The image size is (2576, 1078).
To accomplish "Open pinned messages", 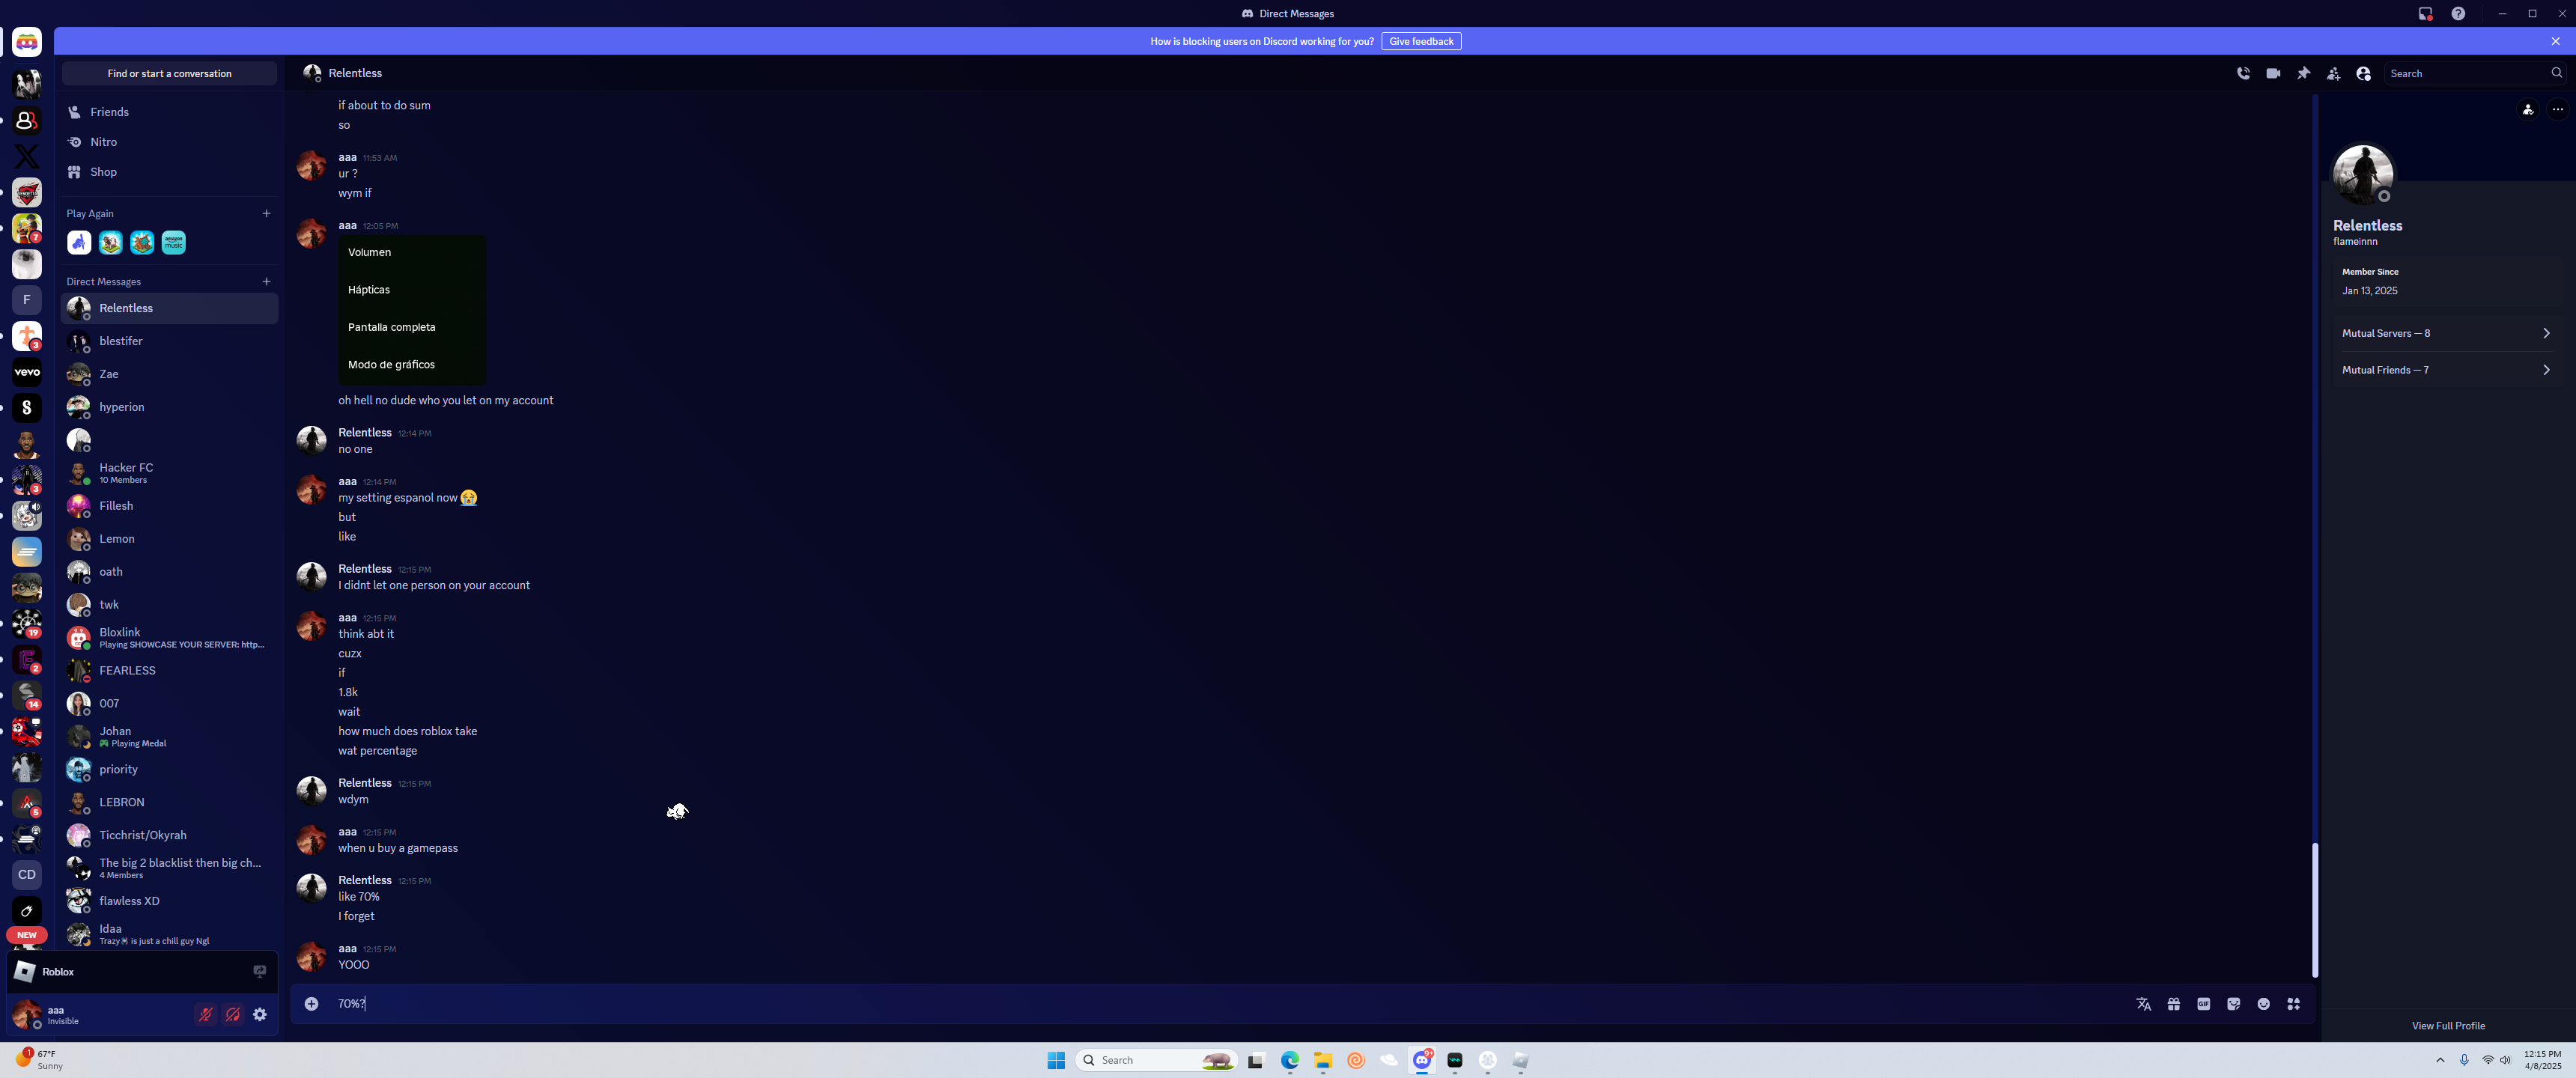I will pos(2303,73).
